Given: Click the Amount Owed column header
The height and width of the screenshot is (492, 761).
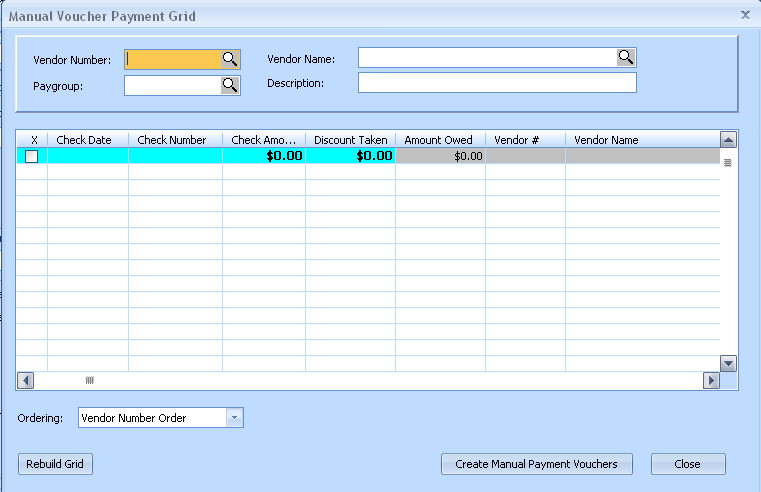Looking at the screenshot, I should pos(438,140).
